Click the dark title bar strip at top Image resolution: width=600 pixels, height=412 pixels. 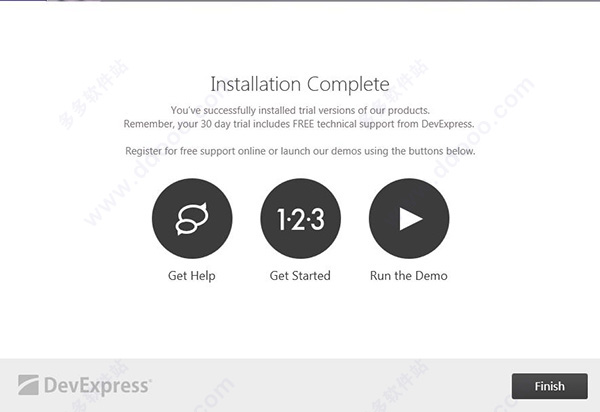(x=300, y=1)
